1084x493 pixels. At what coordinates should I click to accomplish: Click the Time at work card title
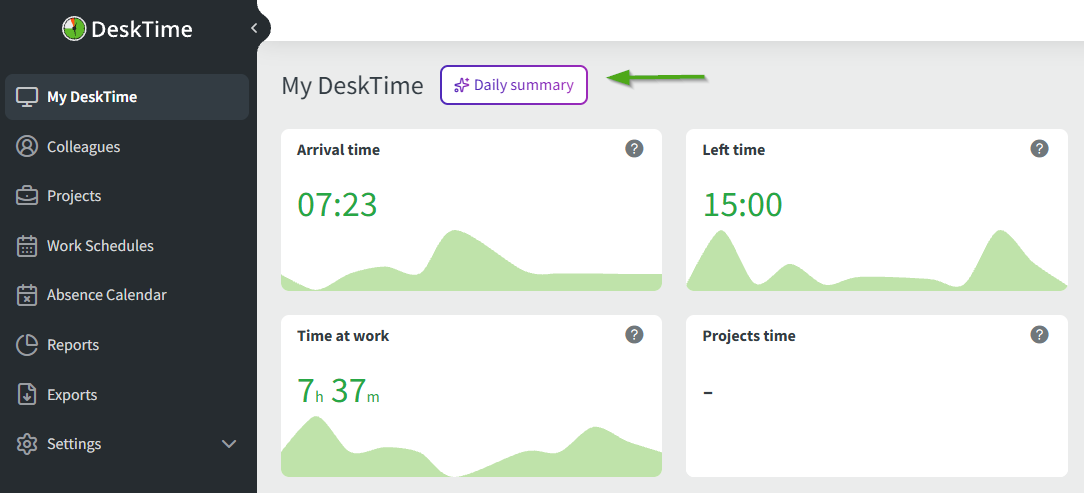click(343, 336)
